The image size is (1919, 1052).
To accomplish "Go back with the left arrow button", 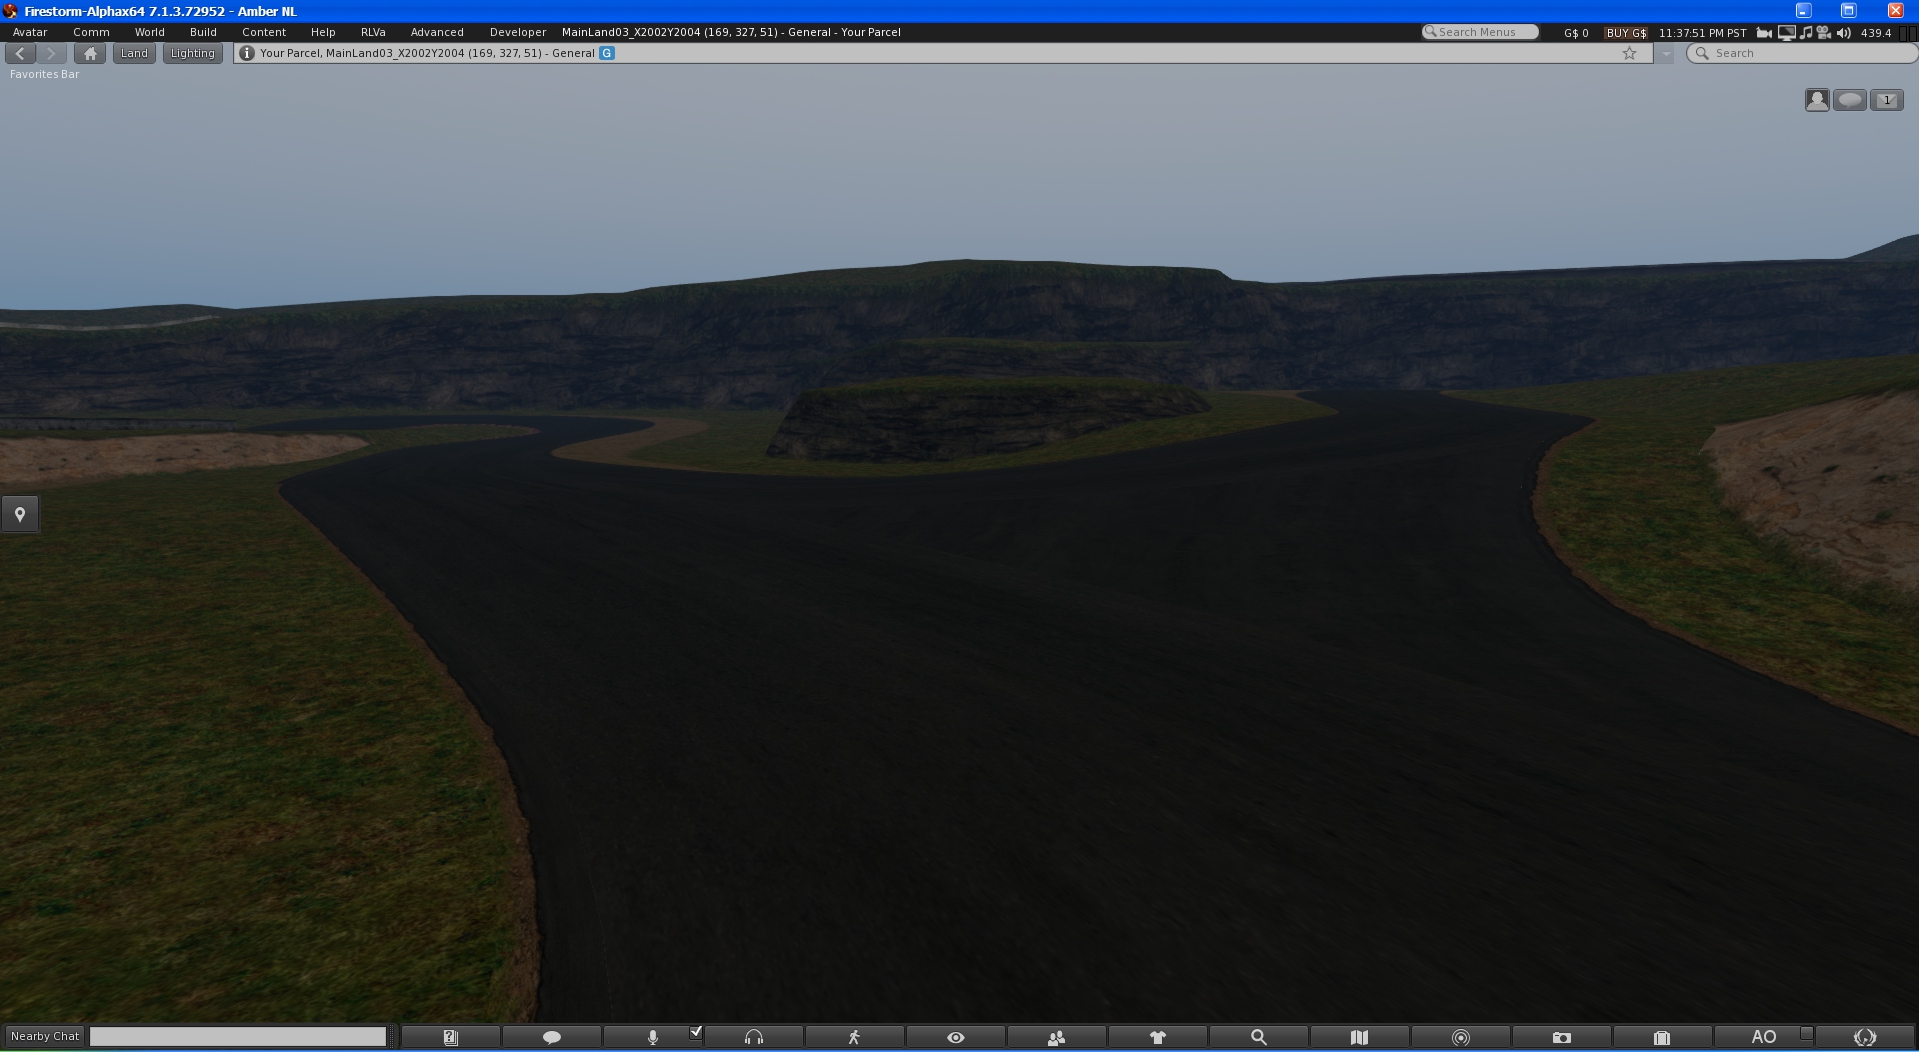I will point(20,53).
